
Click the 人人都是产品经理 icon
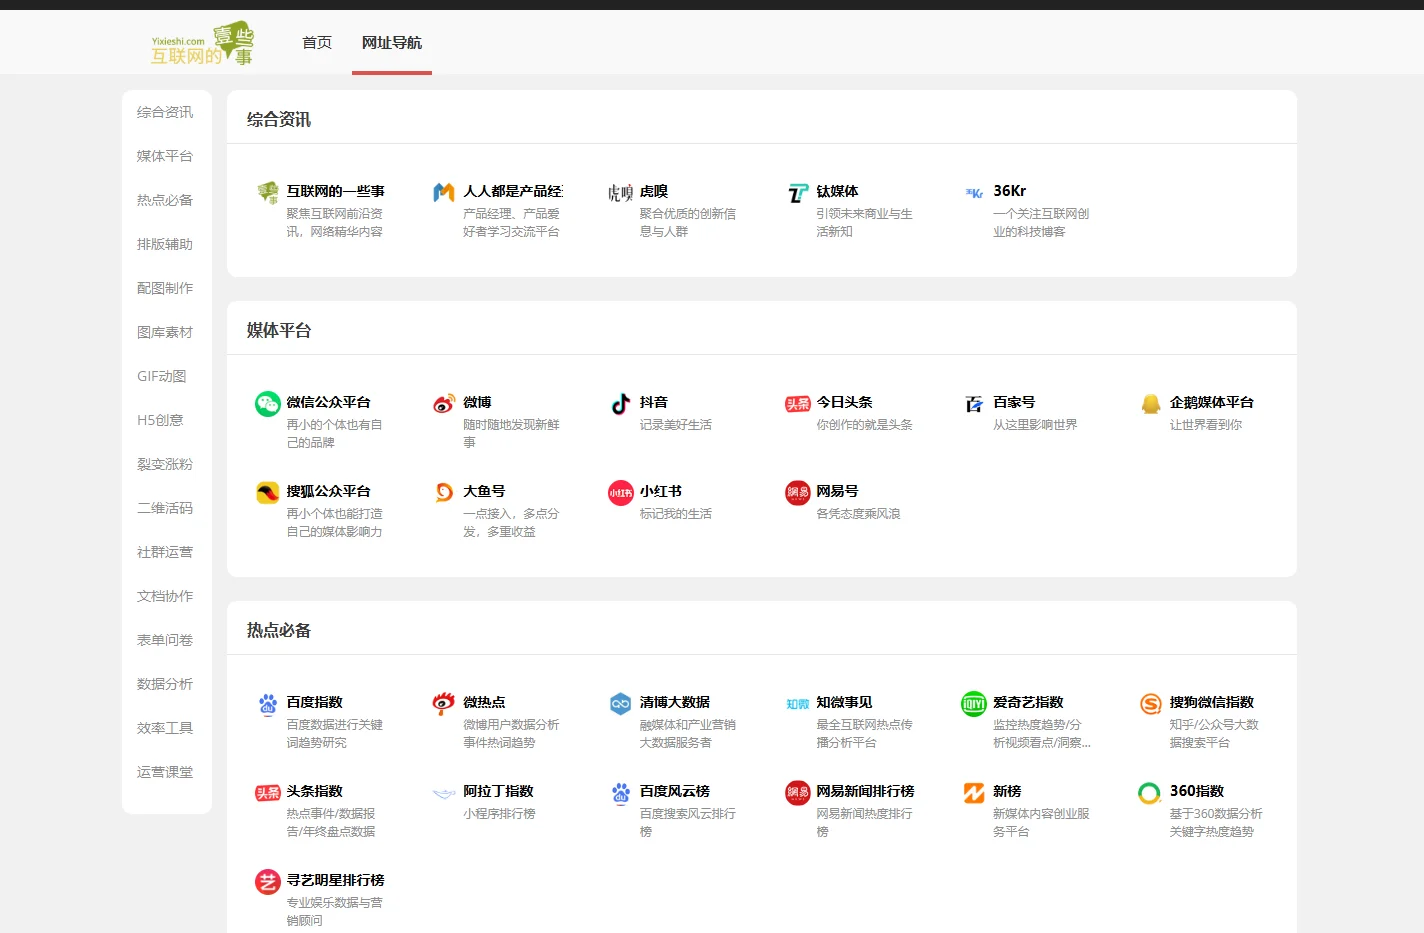(444, 192)
